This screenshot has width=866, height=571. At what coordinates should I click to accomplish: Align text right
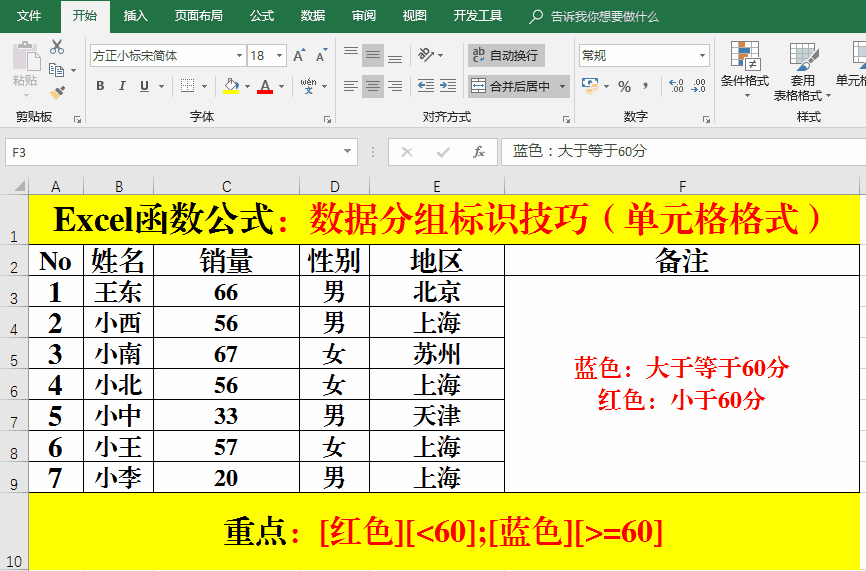pos(395,86)
